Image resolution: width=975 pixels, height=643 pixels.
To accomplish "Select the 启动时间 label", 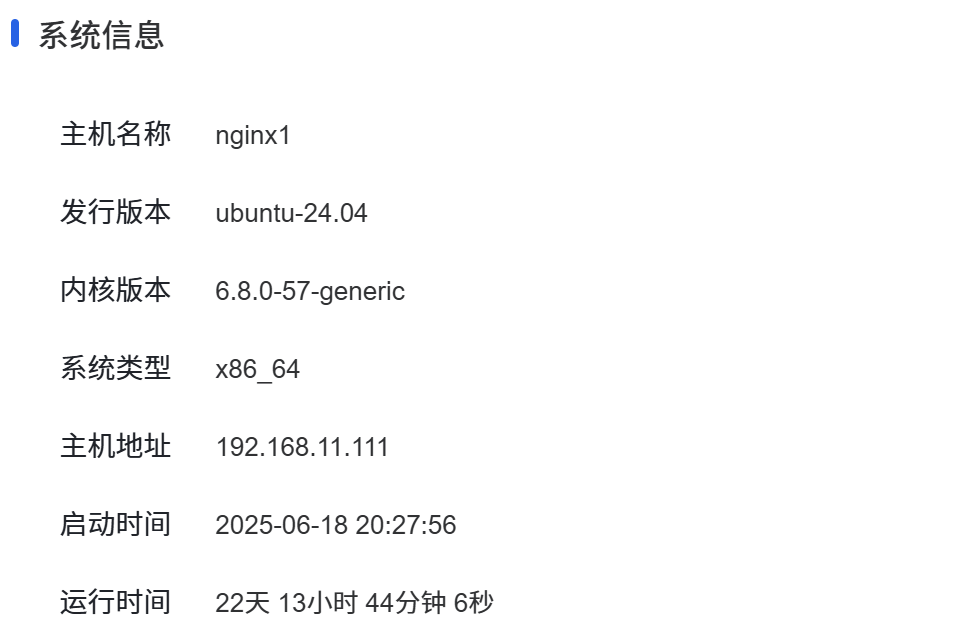I will pos(116,524).
